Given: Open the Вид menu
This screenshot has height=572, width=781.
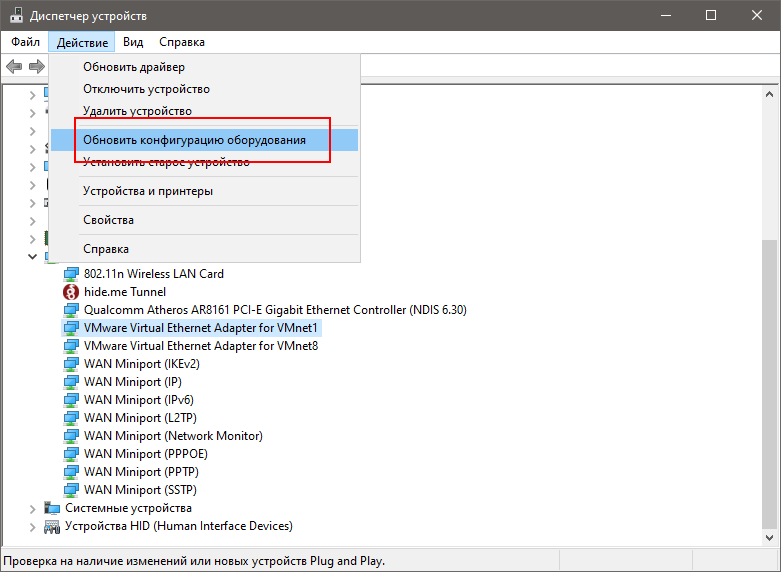Looking at the screenshot, I should [133, 42].
